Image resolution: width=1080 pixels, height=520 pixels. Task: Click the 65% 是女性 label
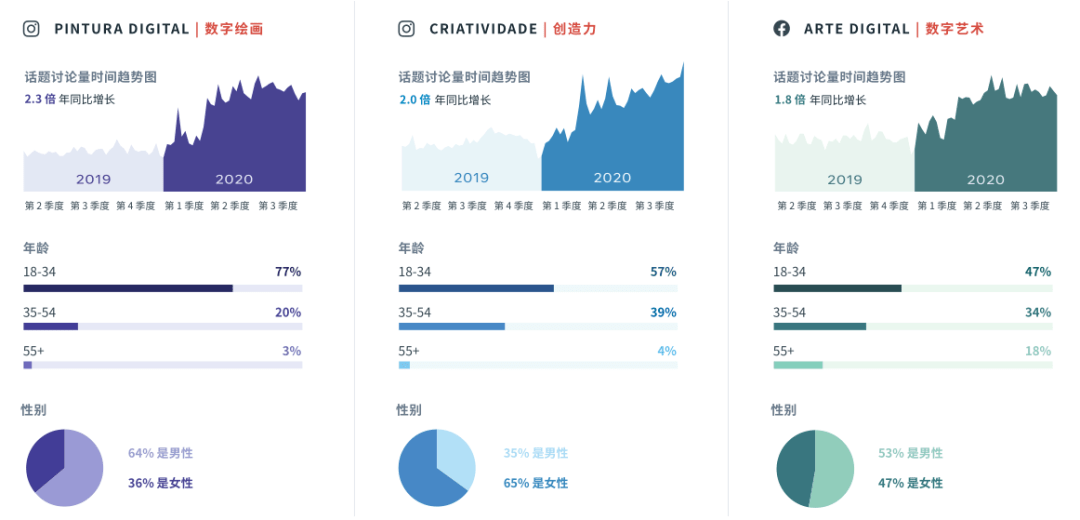pyautogui.click(x=536, y=483)
